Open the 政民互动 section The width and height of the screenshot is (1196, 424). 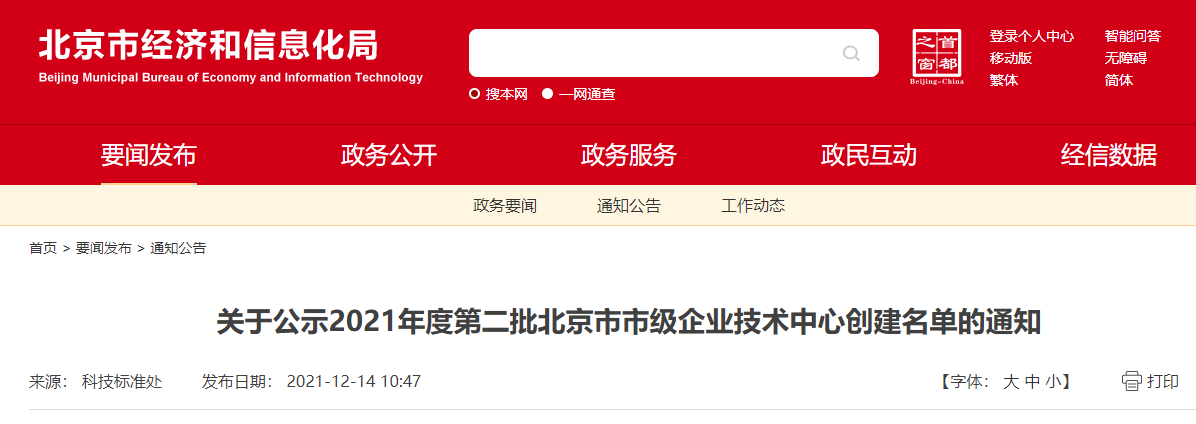pyautogui.click(x=869, y=156)
